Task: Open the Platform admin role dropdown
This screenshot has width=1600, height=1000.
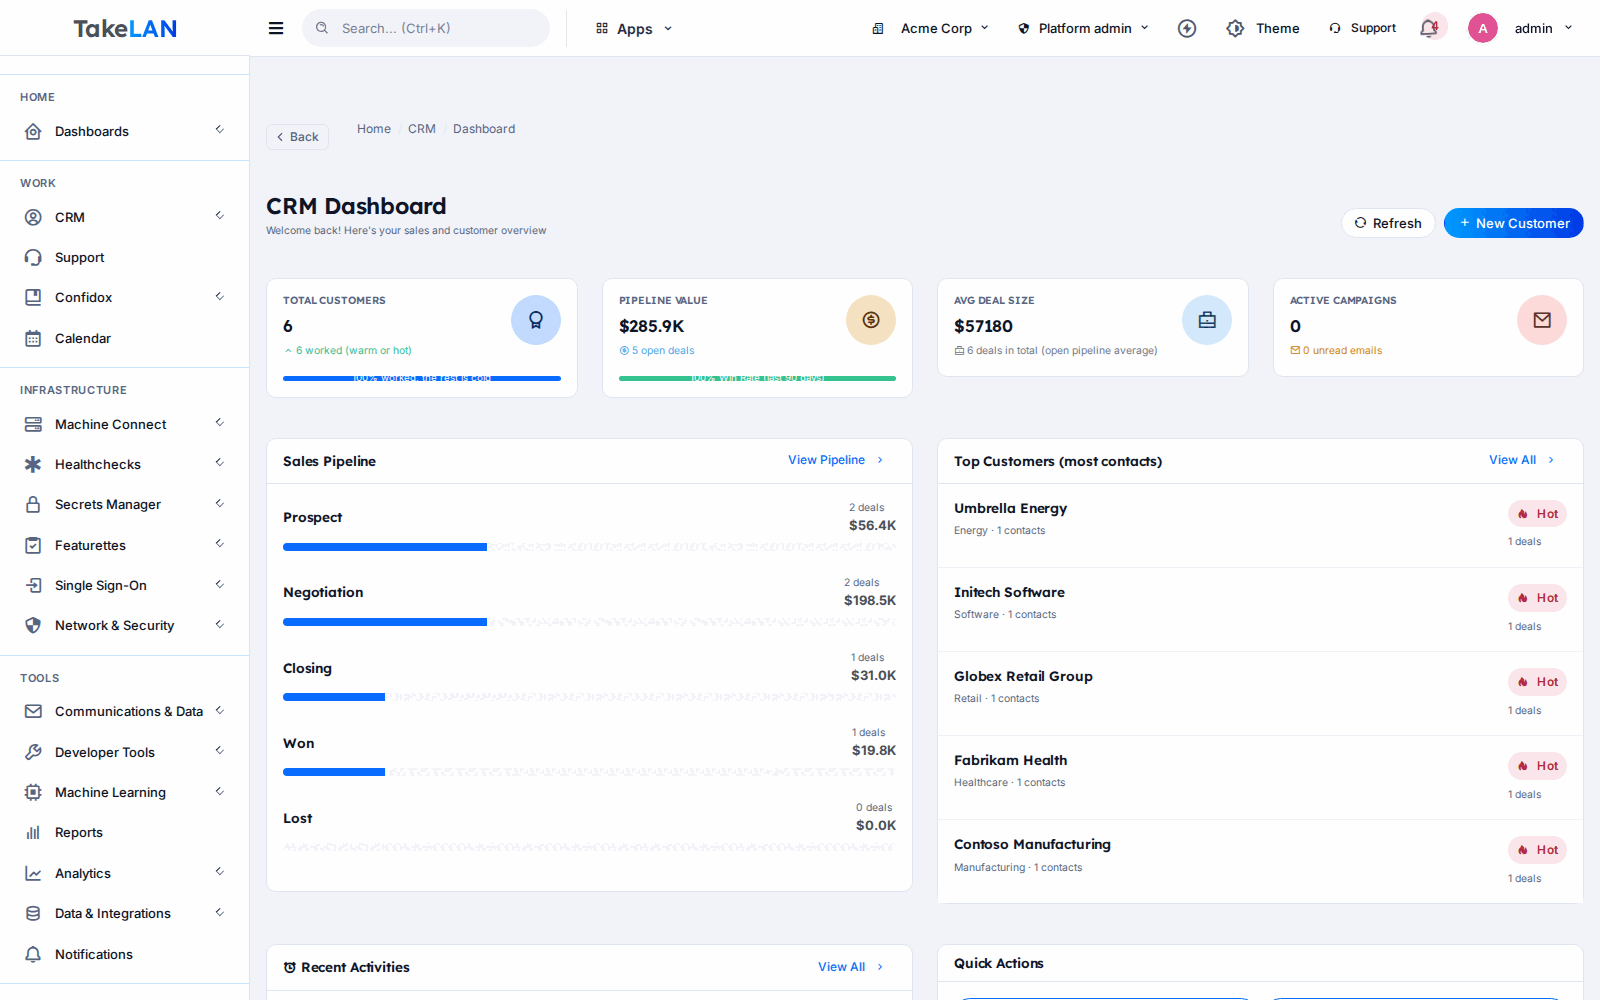Action: [1083, 28]
